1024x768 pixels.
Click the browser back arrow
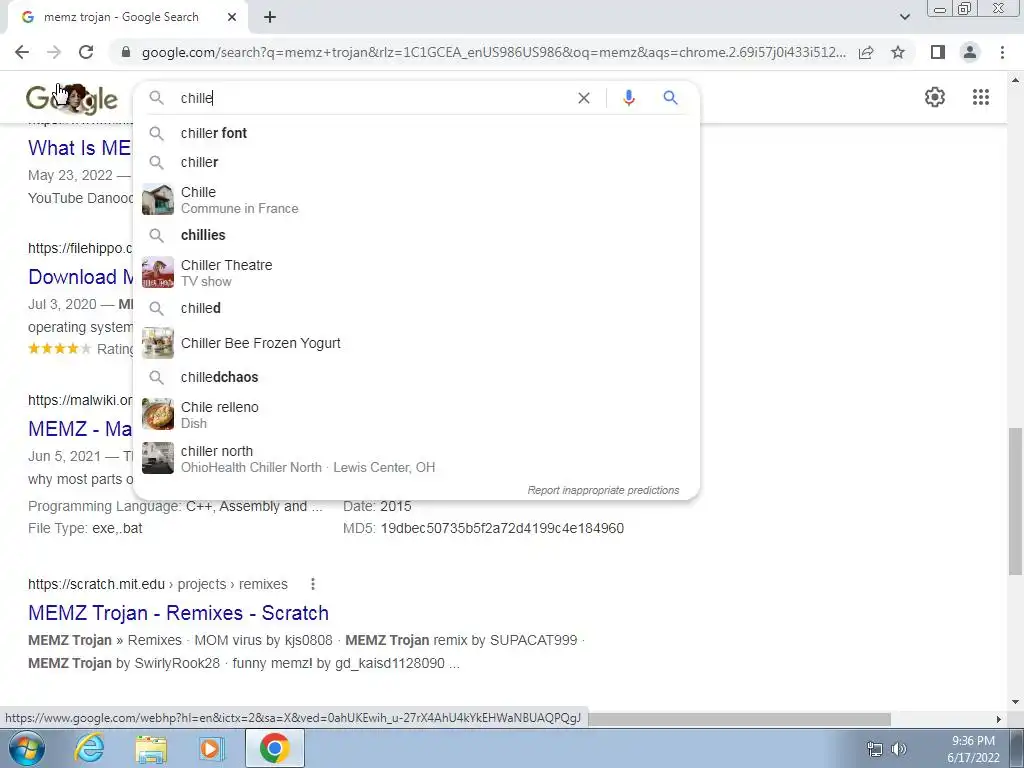pyautogui.click(x=22, y=52)
